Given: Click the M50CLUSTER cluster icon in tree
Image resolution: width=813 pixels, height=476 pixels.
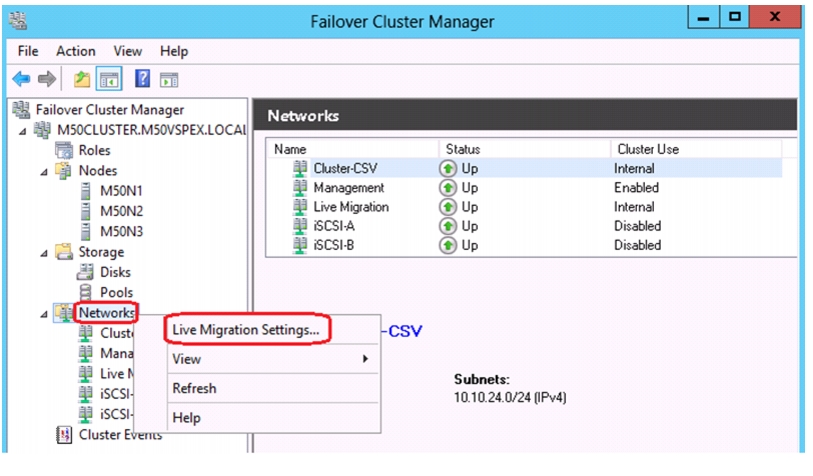Looking at the screenshot, I should pos(43,130).
